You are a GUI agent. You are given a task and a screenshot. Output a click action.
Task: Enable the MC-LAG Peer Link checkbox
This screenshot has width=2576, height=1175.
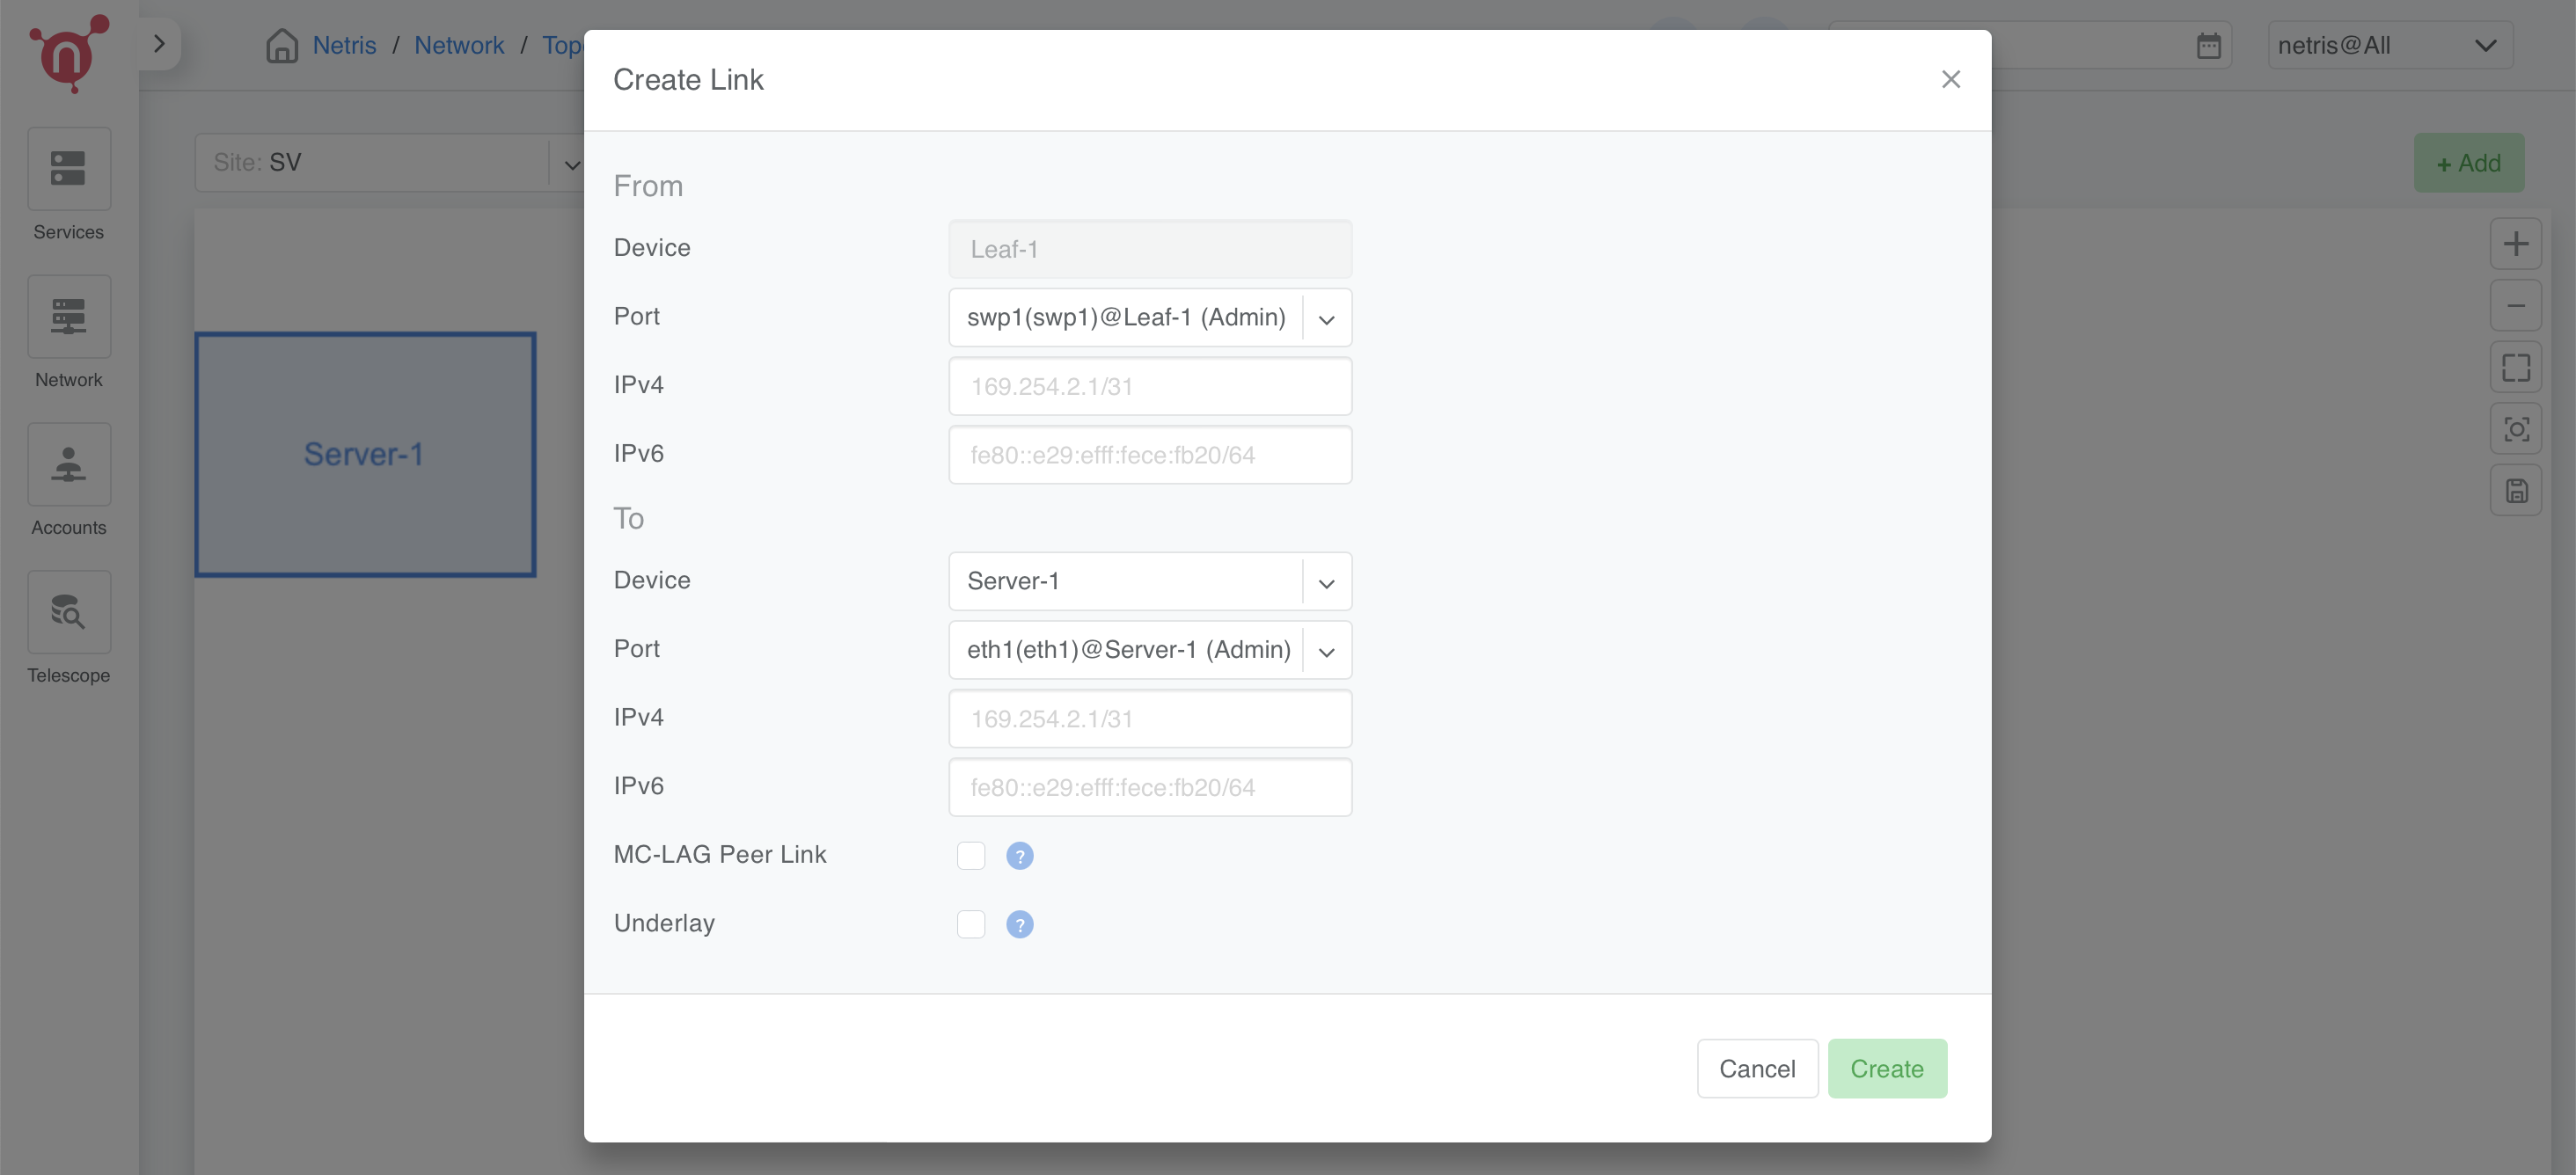pos(970,855)
